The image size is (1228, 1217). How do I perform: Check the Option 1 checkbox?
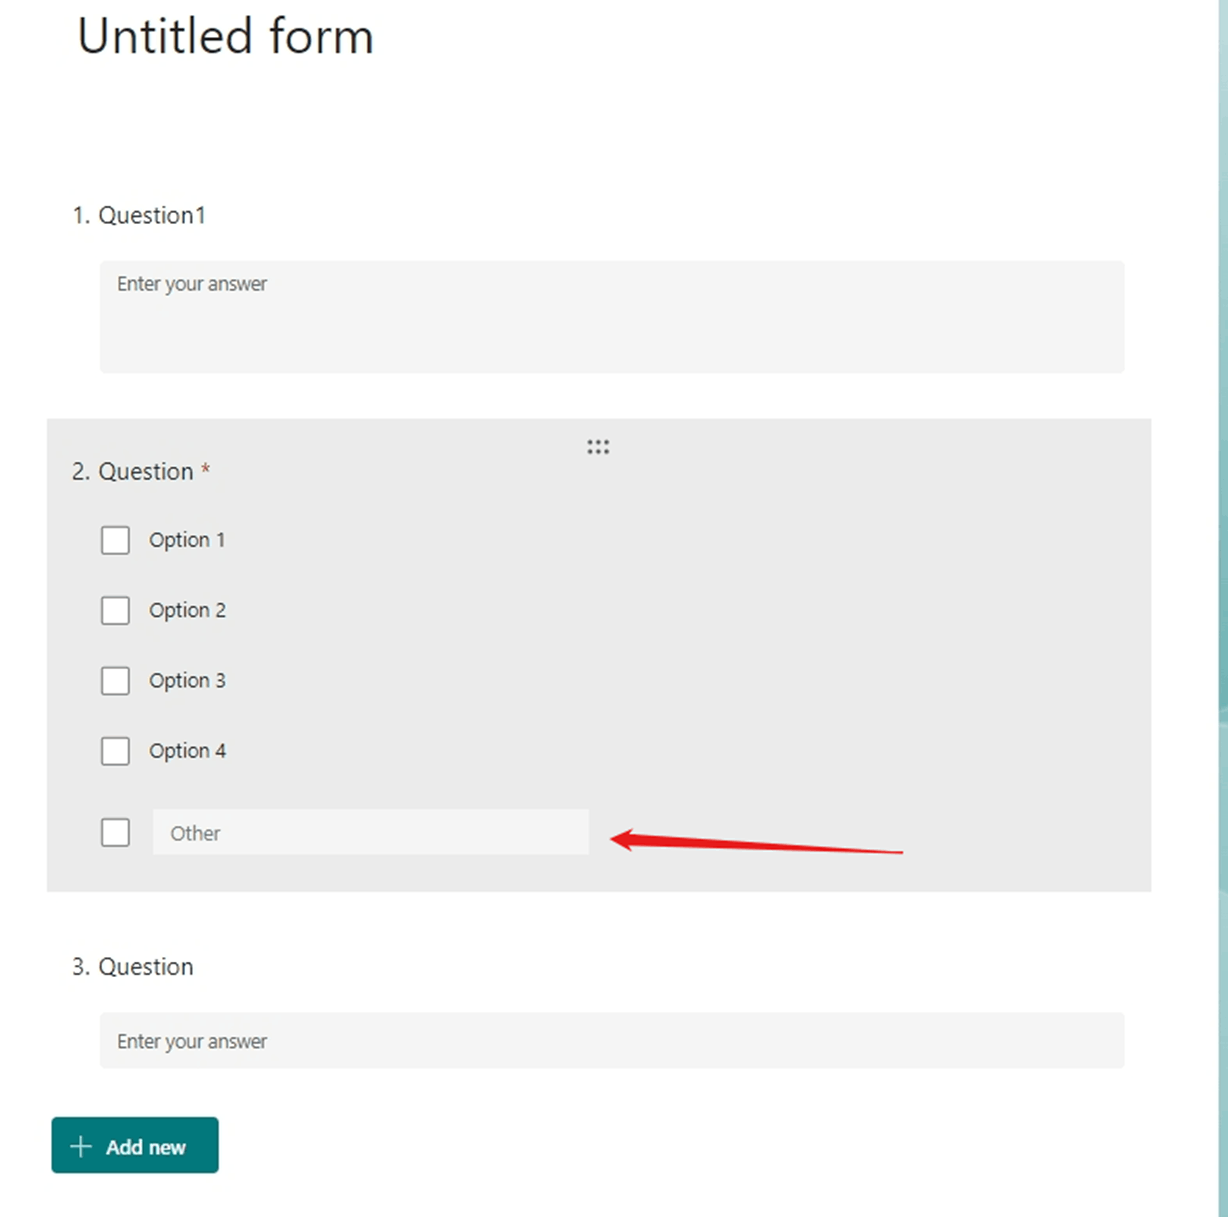coord(115,540)
